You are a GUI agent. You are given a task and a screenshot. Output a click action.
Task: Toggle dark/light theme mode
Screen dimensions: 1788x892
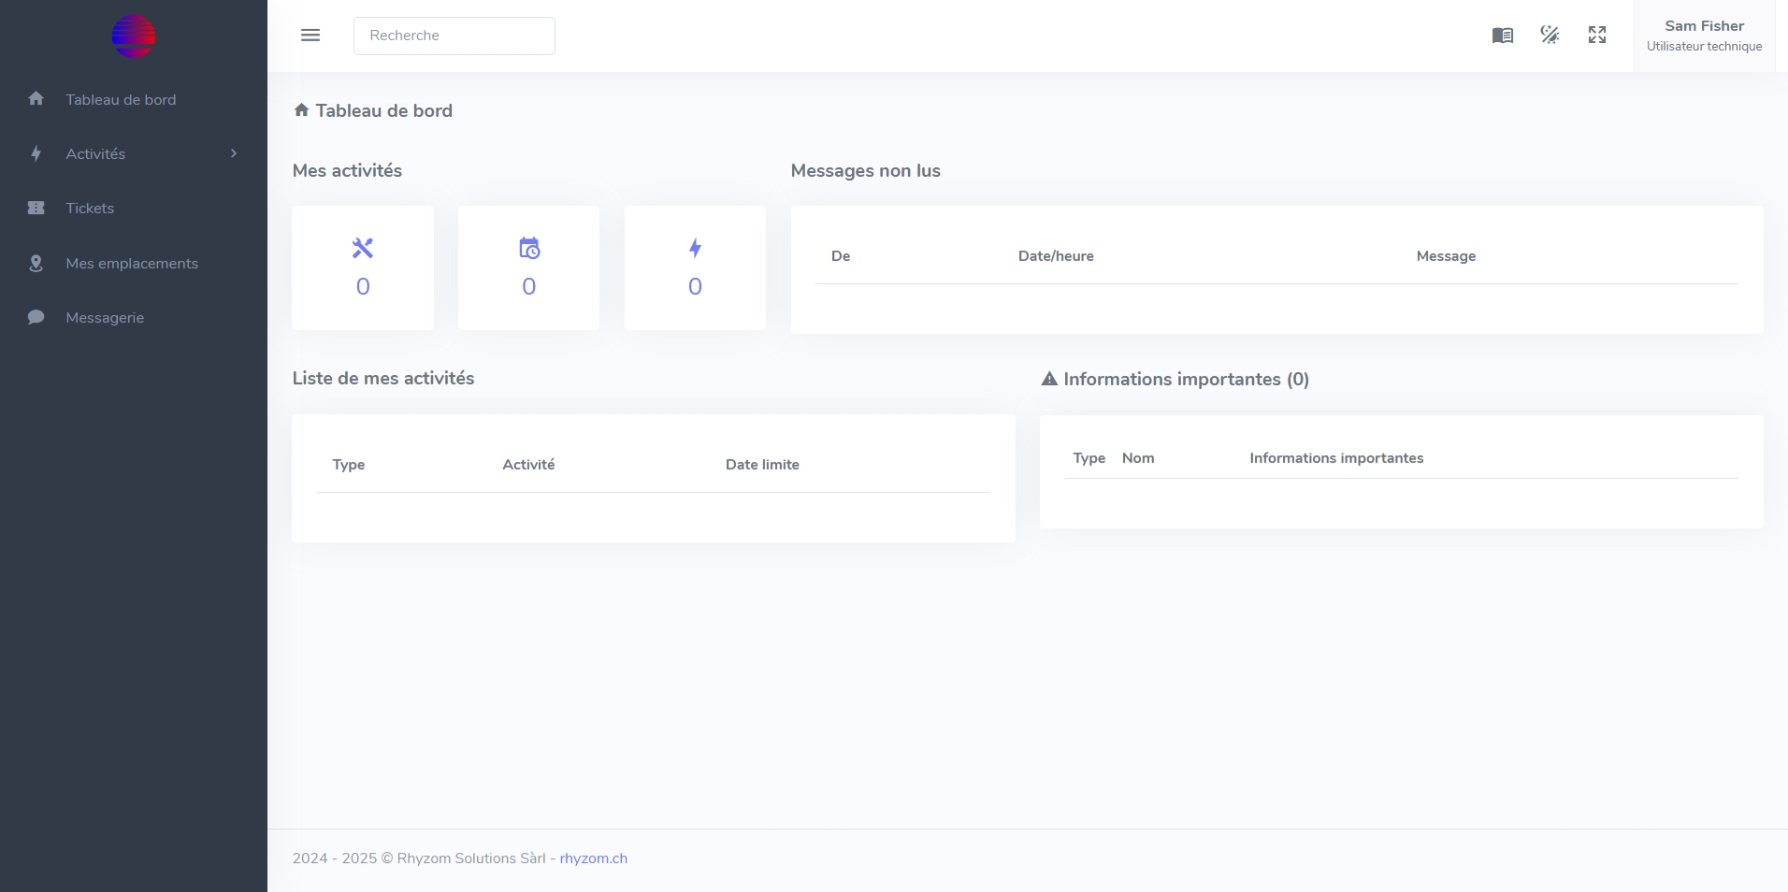pyautogui.click(x=1550, y=35)
